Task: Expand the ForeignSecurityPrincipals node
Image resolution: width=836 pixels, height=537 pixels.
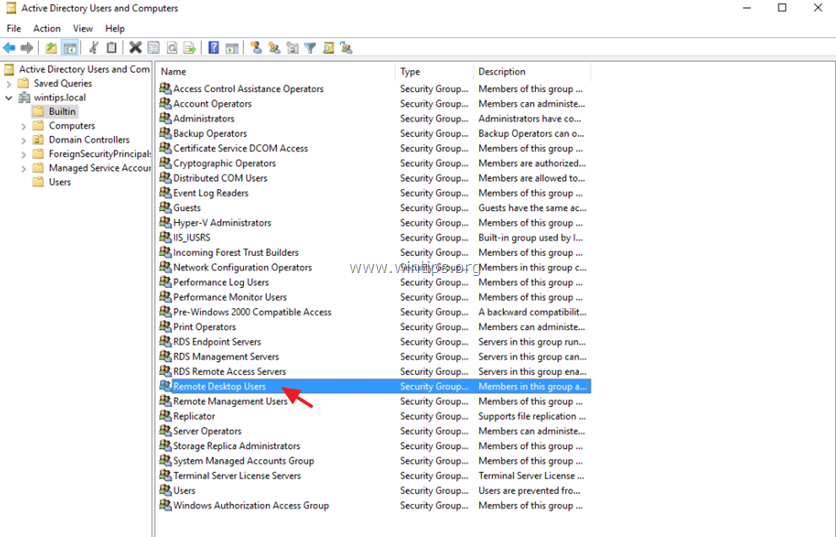Action: tap(23, 155)
